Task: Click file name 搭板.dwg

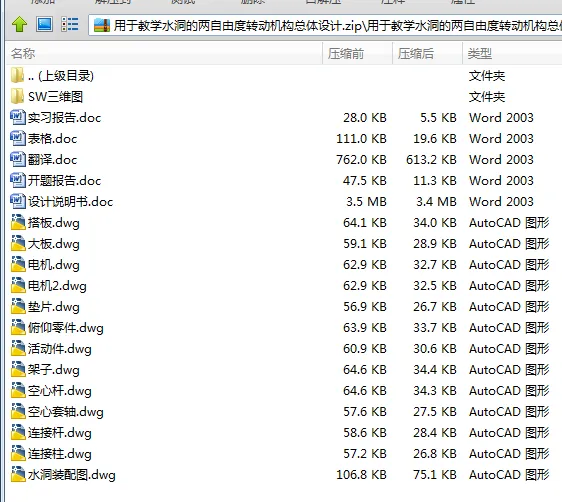Action: [54, 223]
